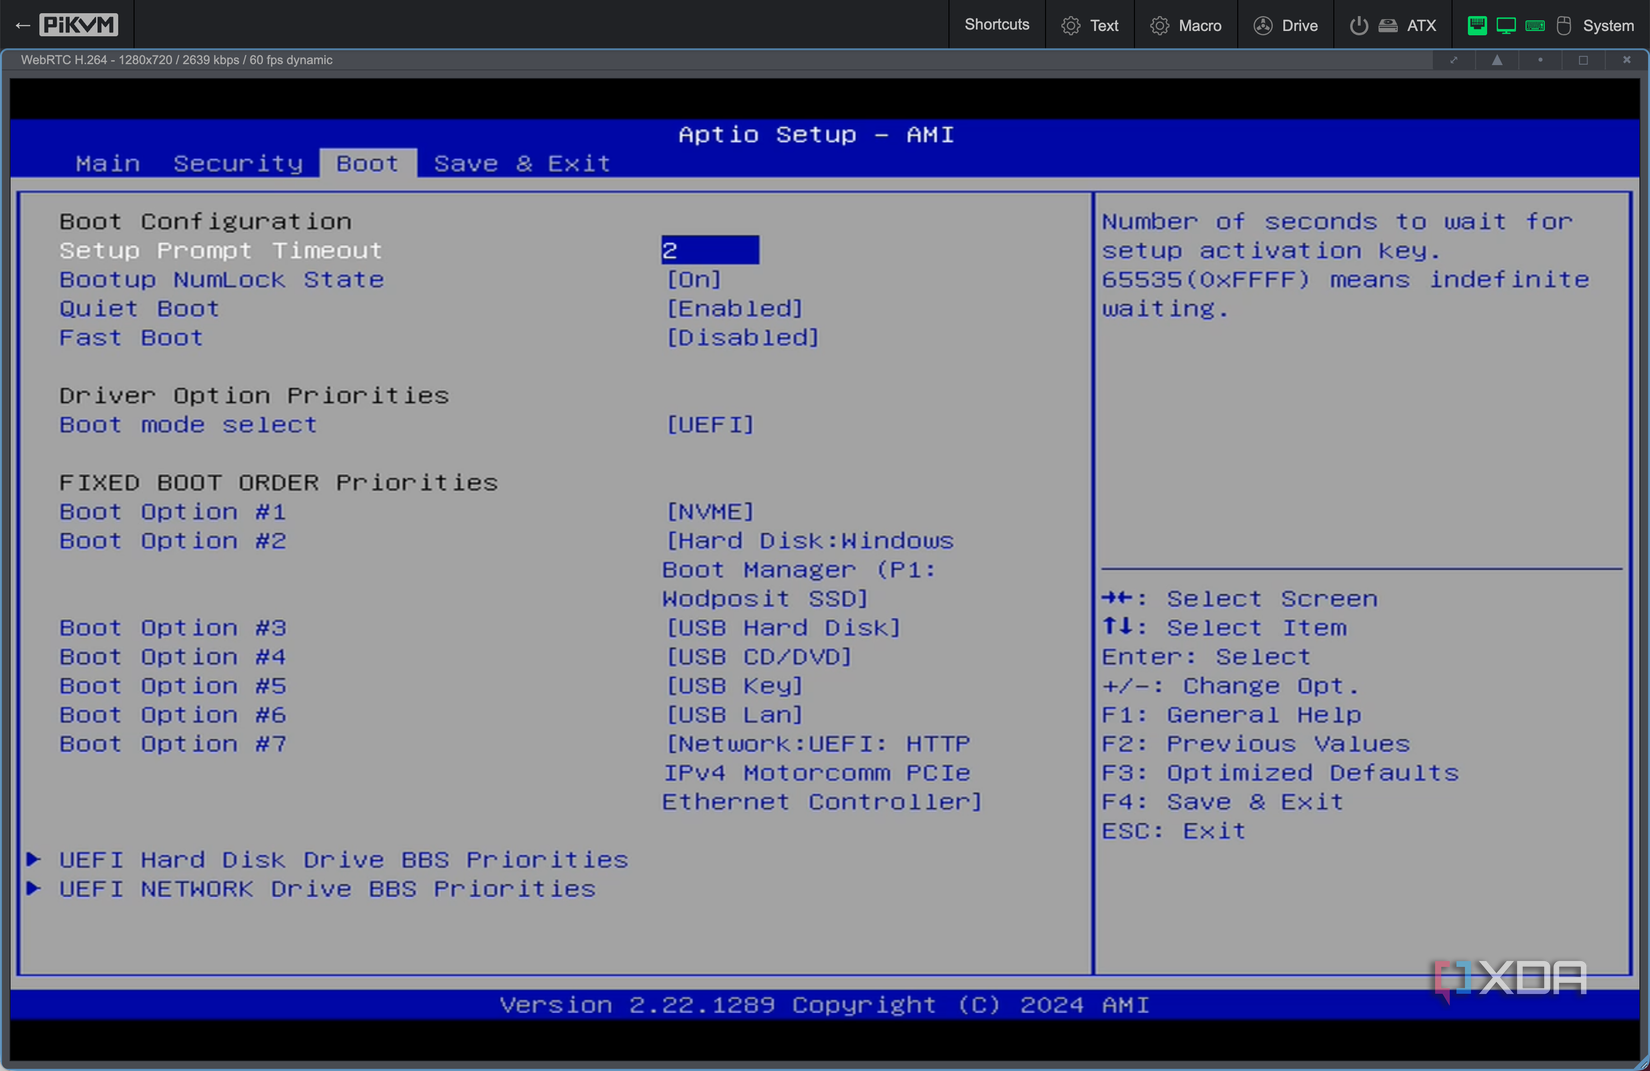Click the mouse status icon near System
This screenshot has width=1650, height=1071.
click(x=1562, y=25)
